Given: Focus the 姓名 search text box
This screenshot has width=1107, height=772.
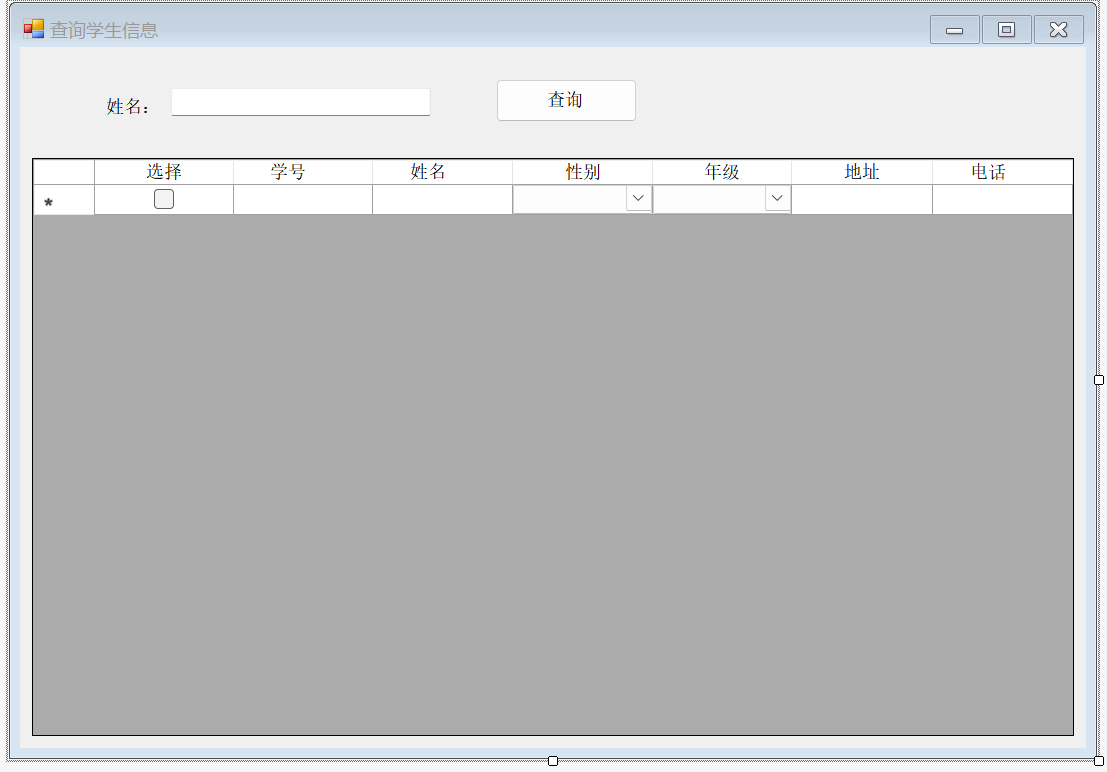Looking at the screenshot, I should point(300,102).
